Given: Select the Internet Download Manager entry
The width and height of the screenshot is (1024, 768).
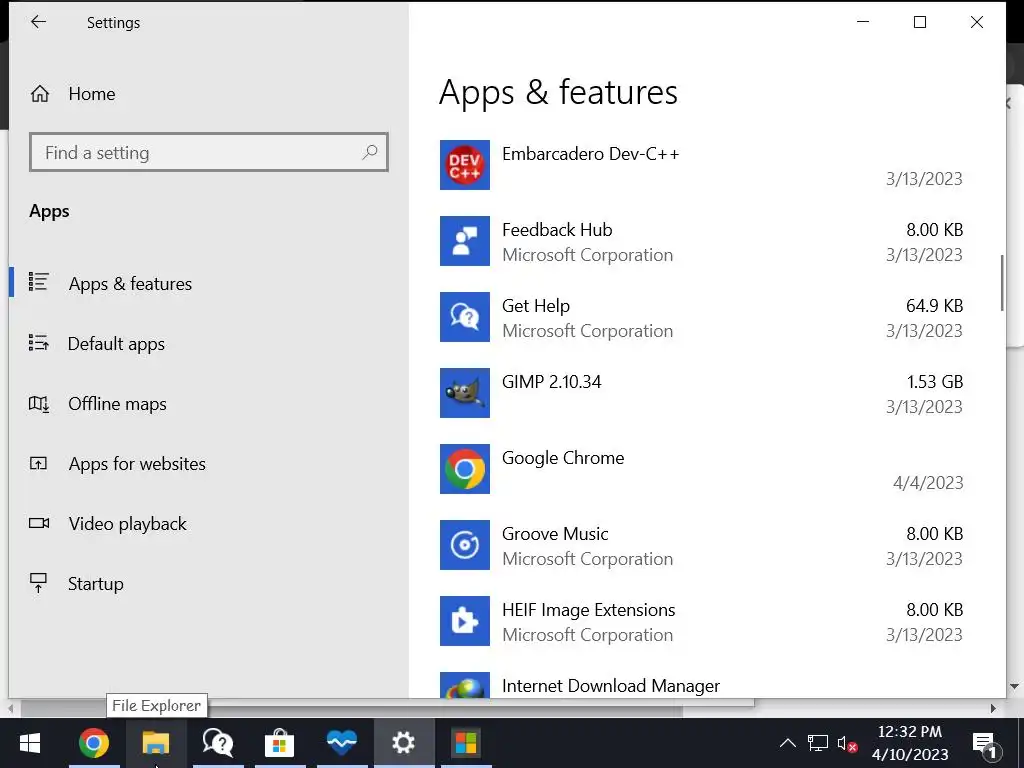Looking at the screenshot, I should (701, 685).
